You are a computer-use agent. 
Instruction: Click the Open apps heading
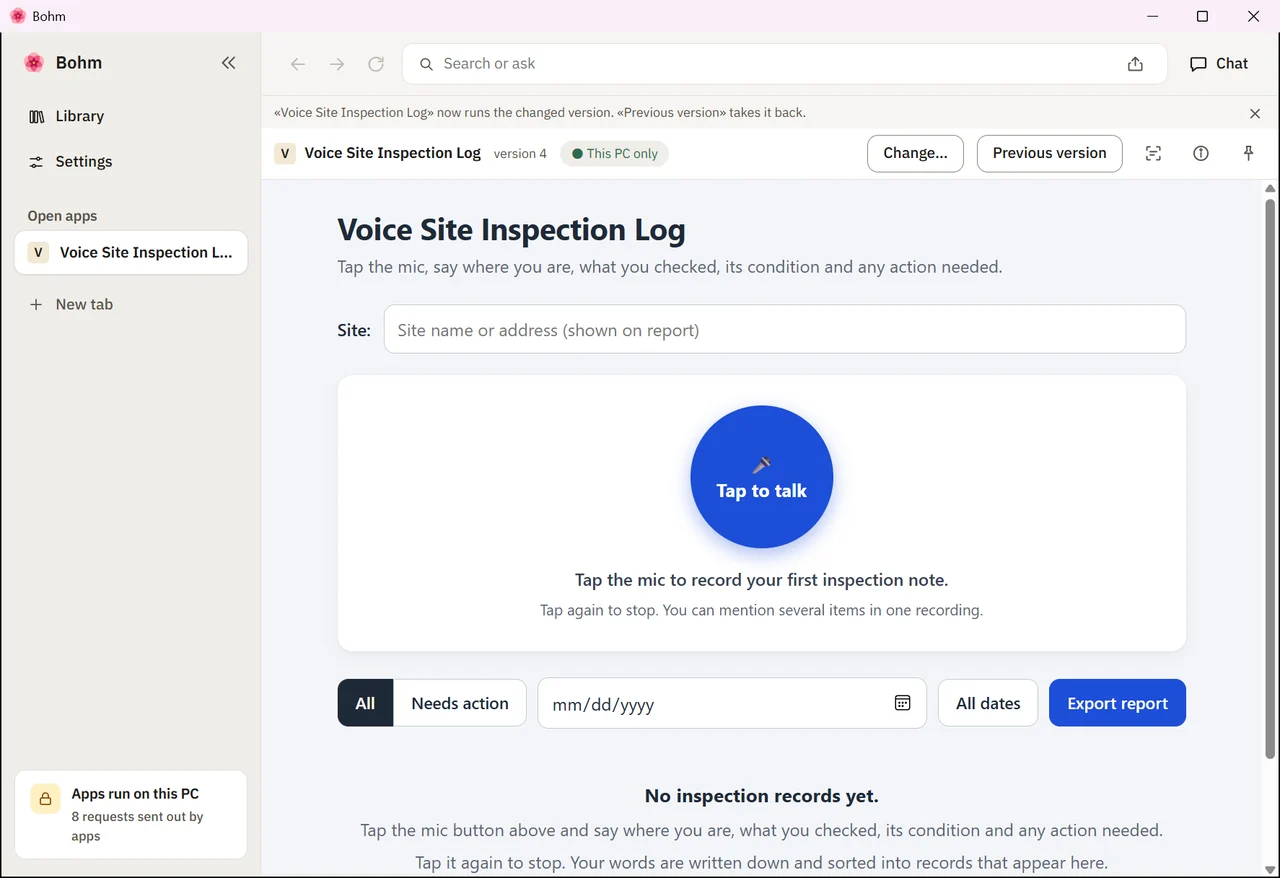coord(62,216)
